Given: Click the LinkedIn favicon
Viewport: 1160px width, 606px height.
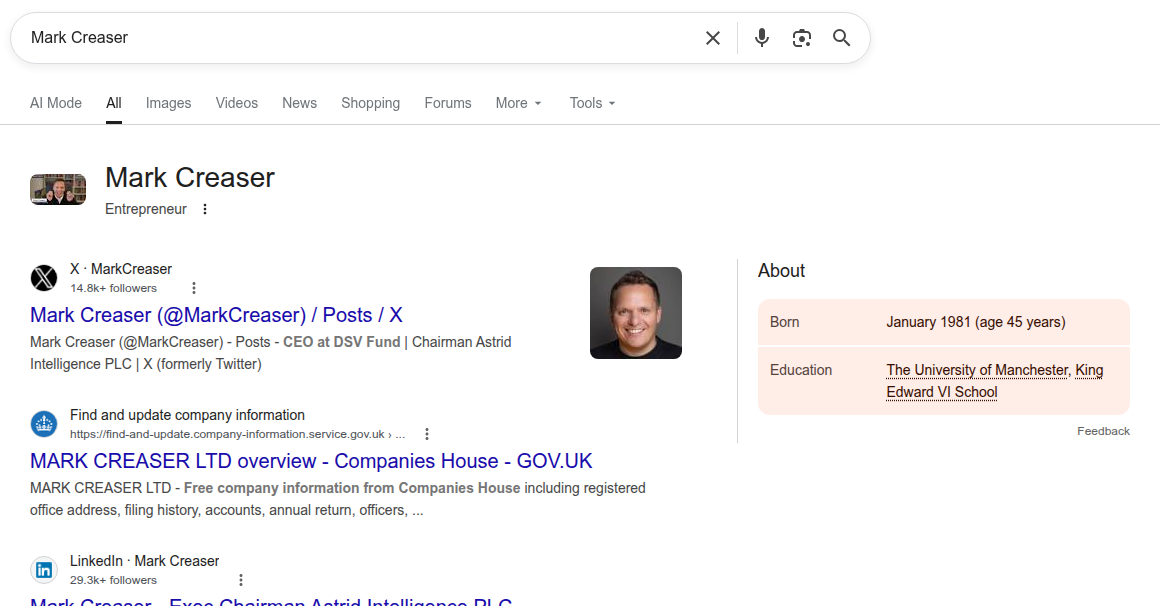Looking at the screenshot, I should pos(44,570).
